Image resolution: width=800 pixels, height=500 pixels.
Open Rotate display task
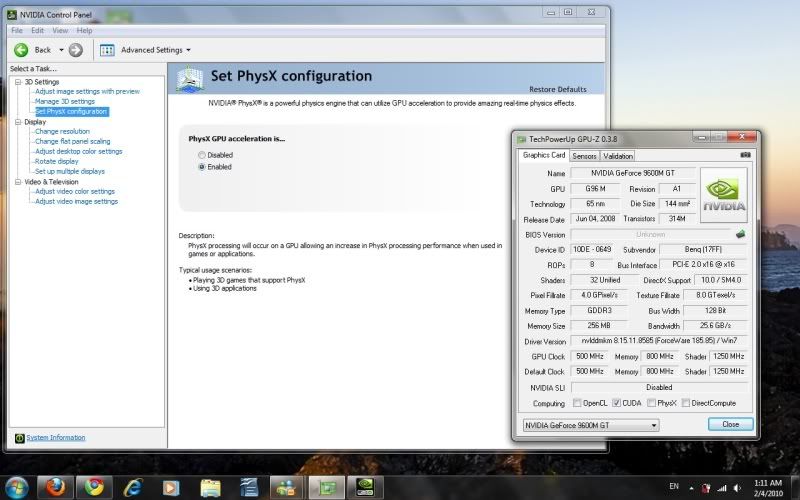click(x=57, y=161)
